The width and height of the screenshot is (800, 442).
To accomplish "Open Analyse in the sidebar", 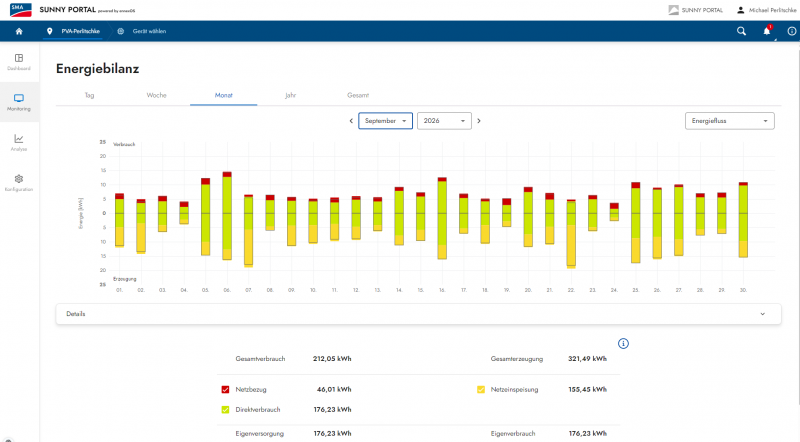I will click(x=19, y=142).
